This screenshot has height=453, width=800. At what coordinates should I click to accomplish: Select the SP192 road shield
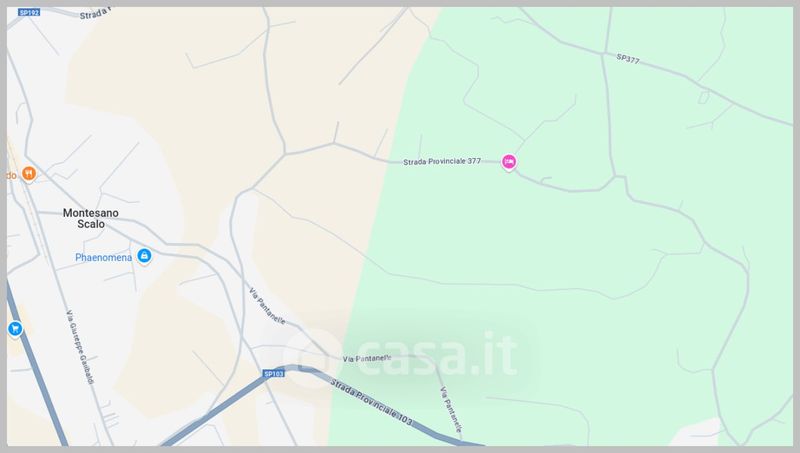pos(29,12)
